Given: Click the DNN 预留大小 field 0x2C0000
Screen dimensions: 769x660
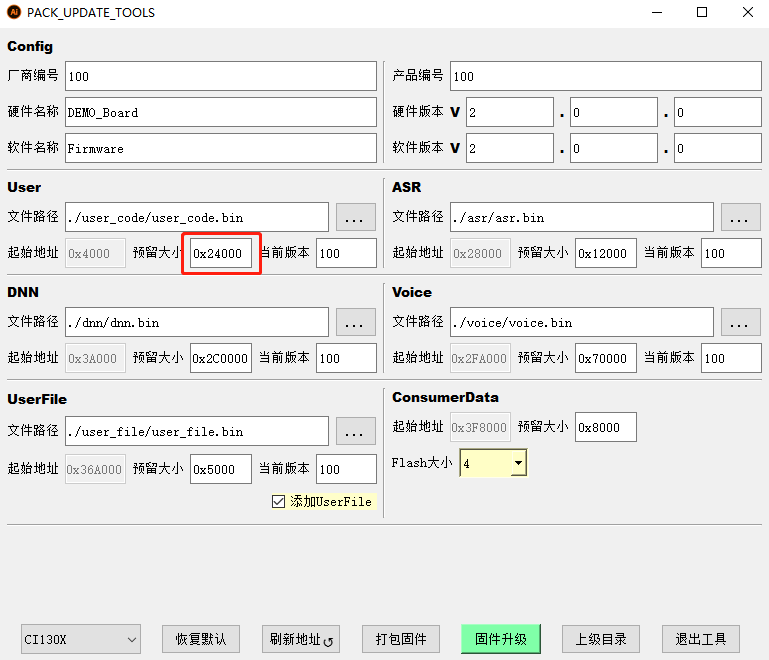Looking at the screenshot, I should 221,358.
